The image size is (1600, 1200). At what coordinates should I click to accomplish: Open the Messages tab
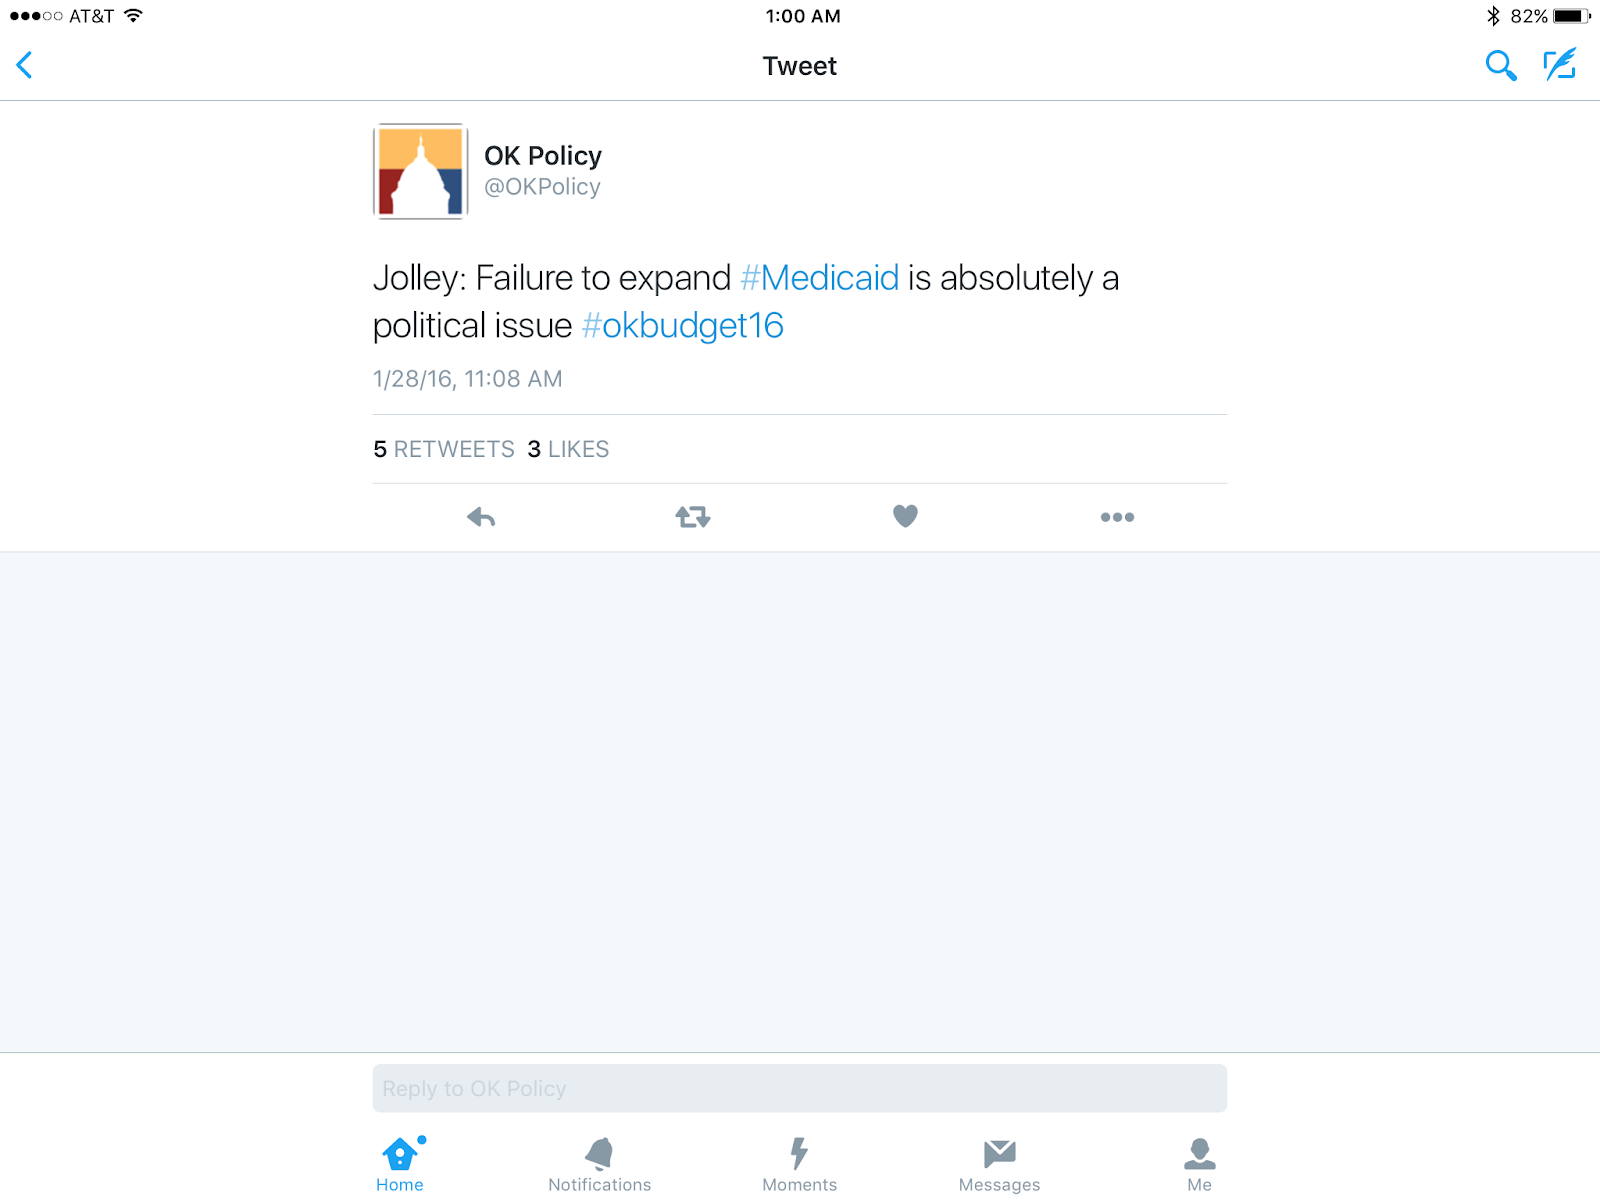pos(999,1165)
